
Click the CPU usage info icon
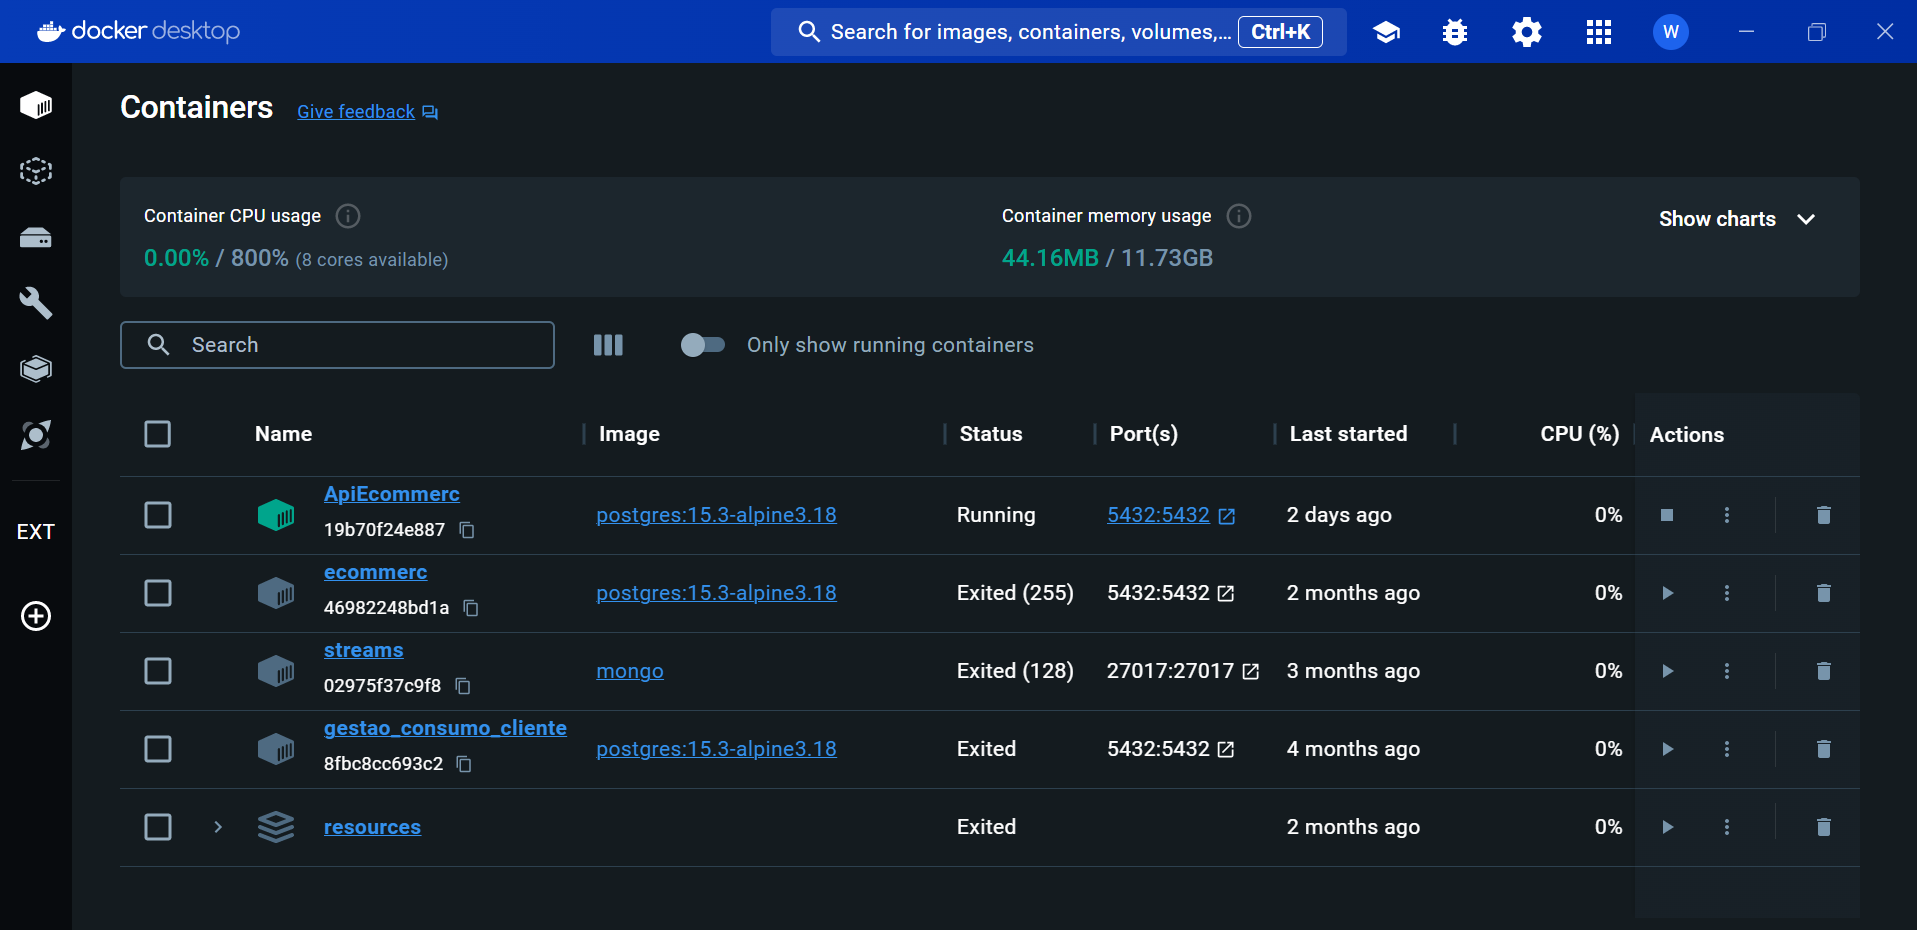[348, 216]
